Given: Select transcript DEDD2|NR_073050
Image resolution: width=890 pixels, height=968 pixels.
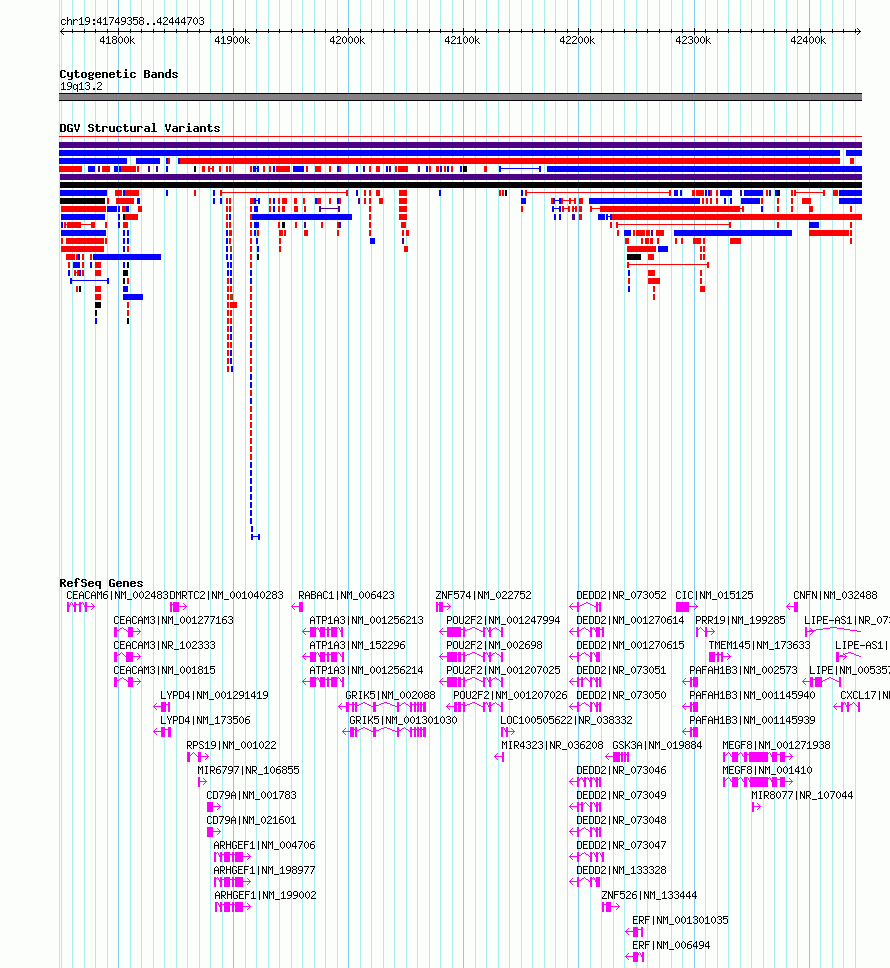Looking at the screenshot, I should [622, 695].
